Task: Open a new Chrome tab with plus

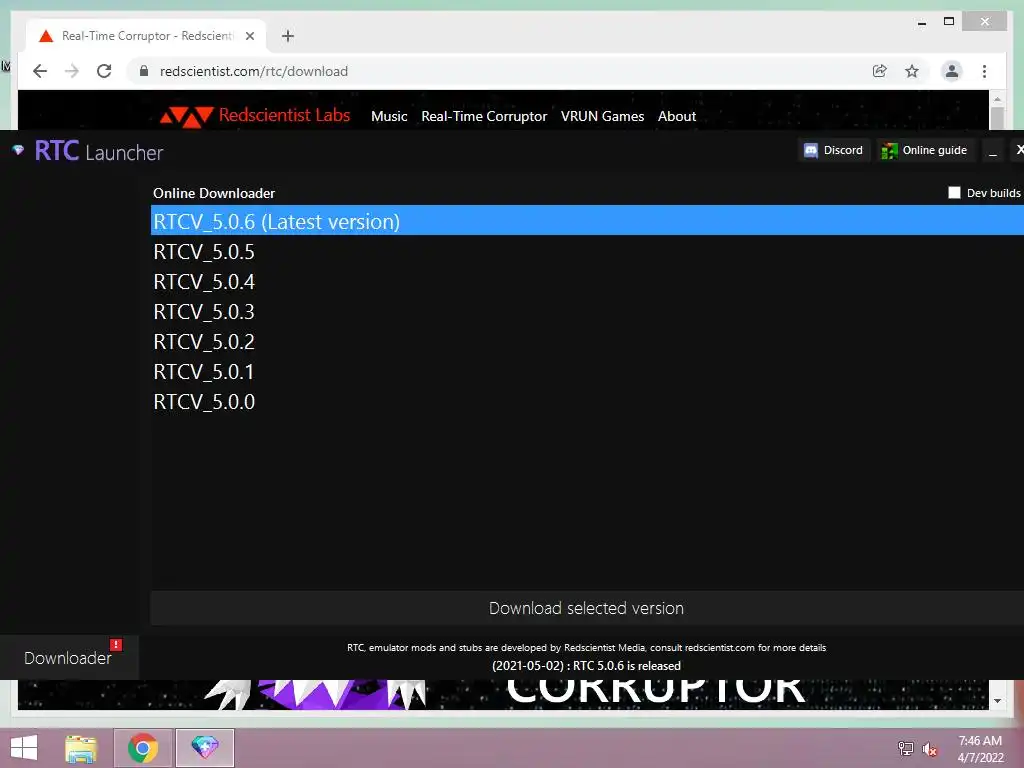Action: 288,36
